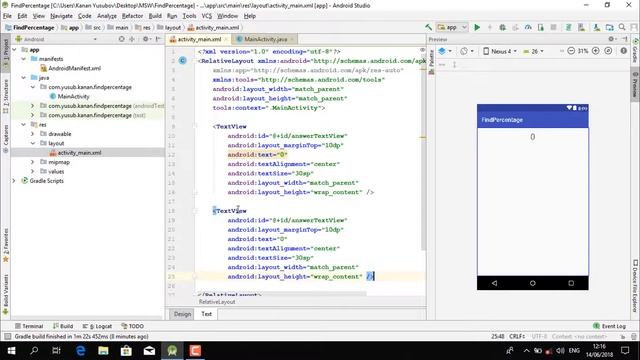The image size is (640, 360).
Task: Click Android Studio icon in the taskbar
Action: point(172,351)
